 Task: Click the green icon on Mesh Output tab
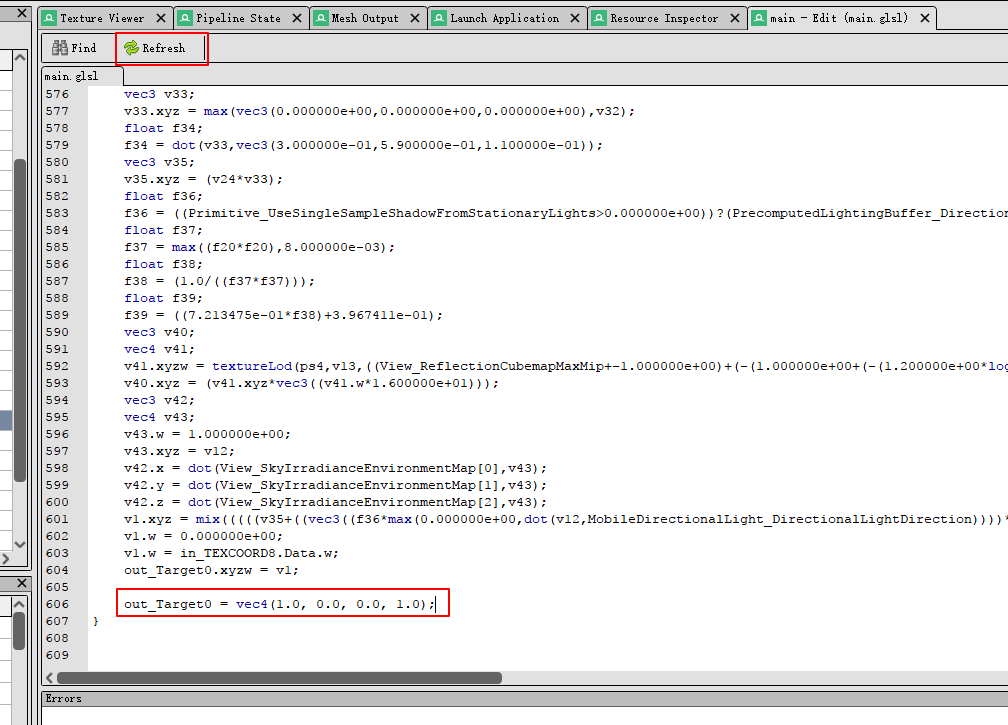point(320,17)
